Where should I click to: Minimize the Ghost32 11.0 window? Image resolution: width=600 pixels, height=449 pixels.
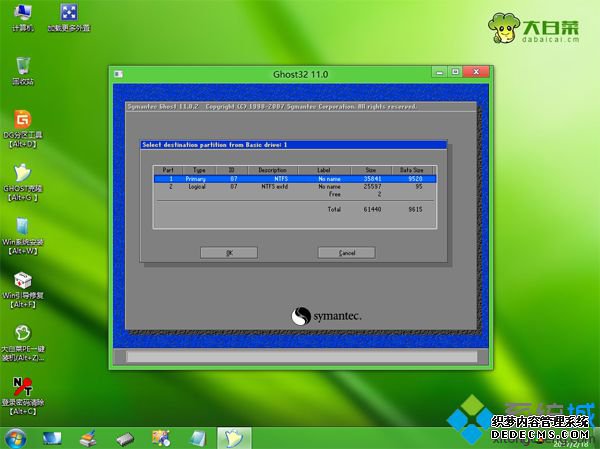(440, 72)
